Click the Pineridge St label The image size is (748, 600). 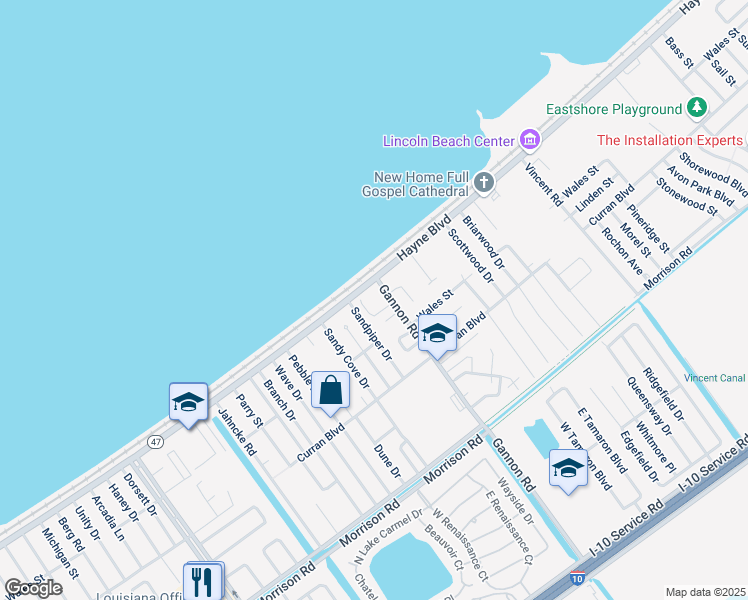(x=648, y=228)
